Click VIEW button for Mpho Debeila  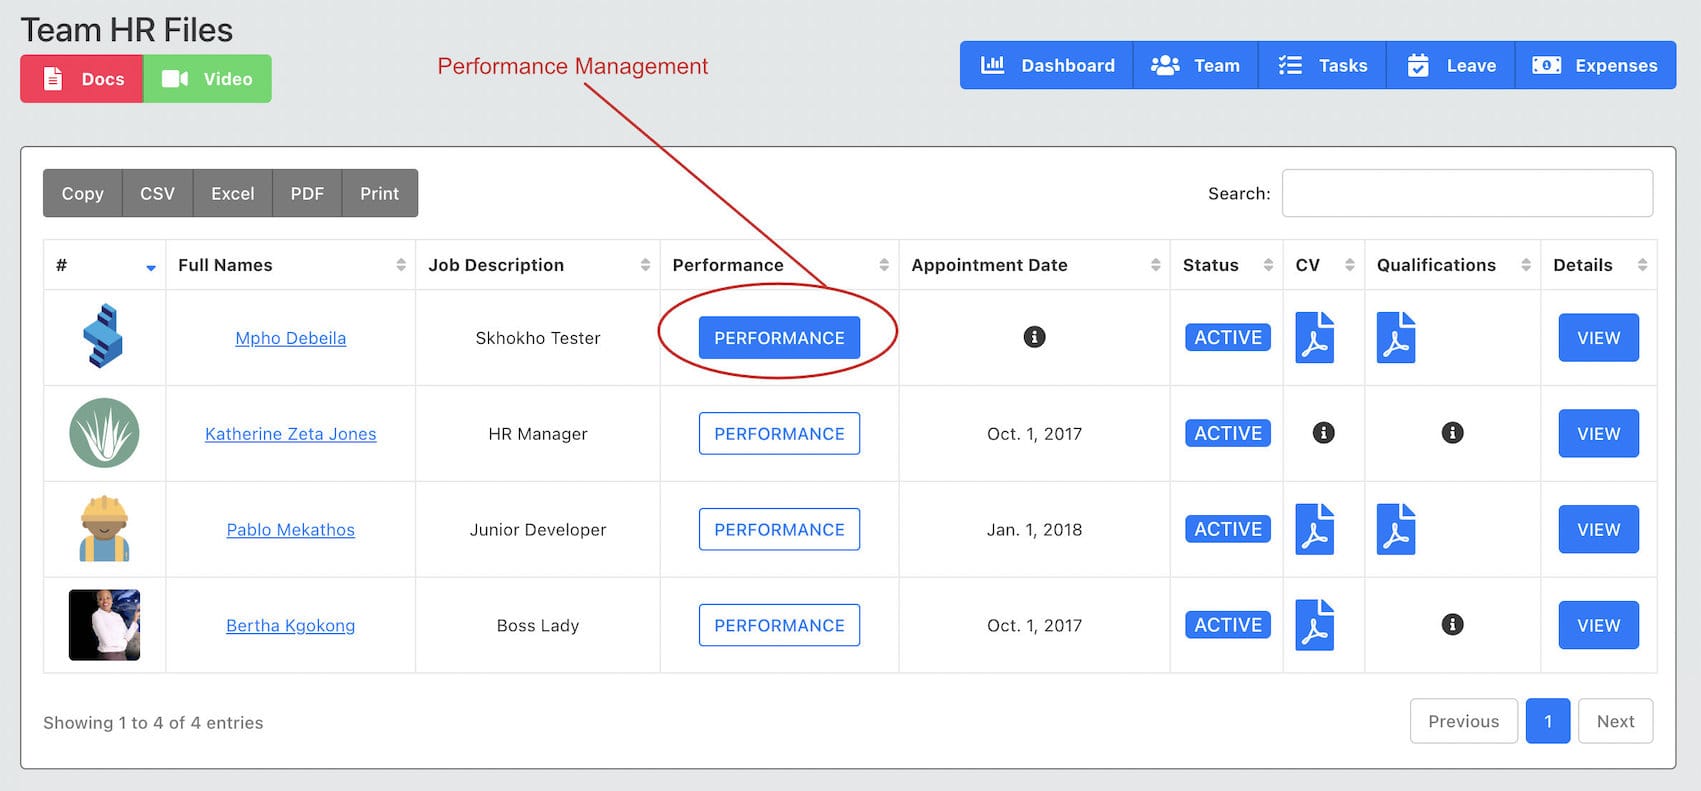coord(1599,338)
